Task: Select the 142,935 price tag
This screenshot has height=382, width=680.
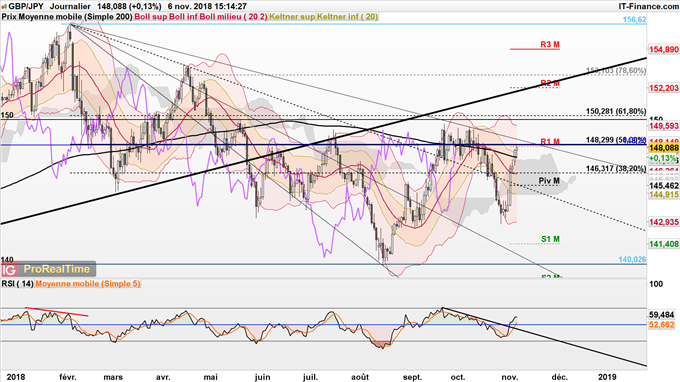Action: (664, 222)
